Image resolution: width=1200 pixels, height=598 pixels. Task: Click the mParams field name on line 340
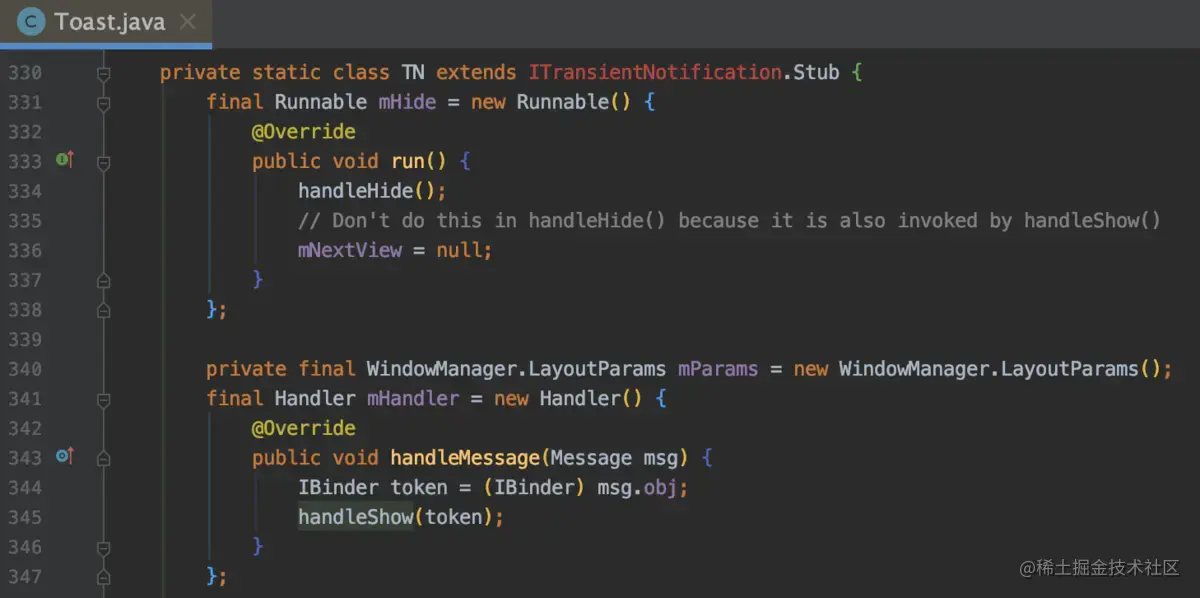click(x=718, y=369)
